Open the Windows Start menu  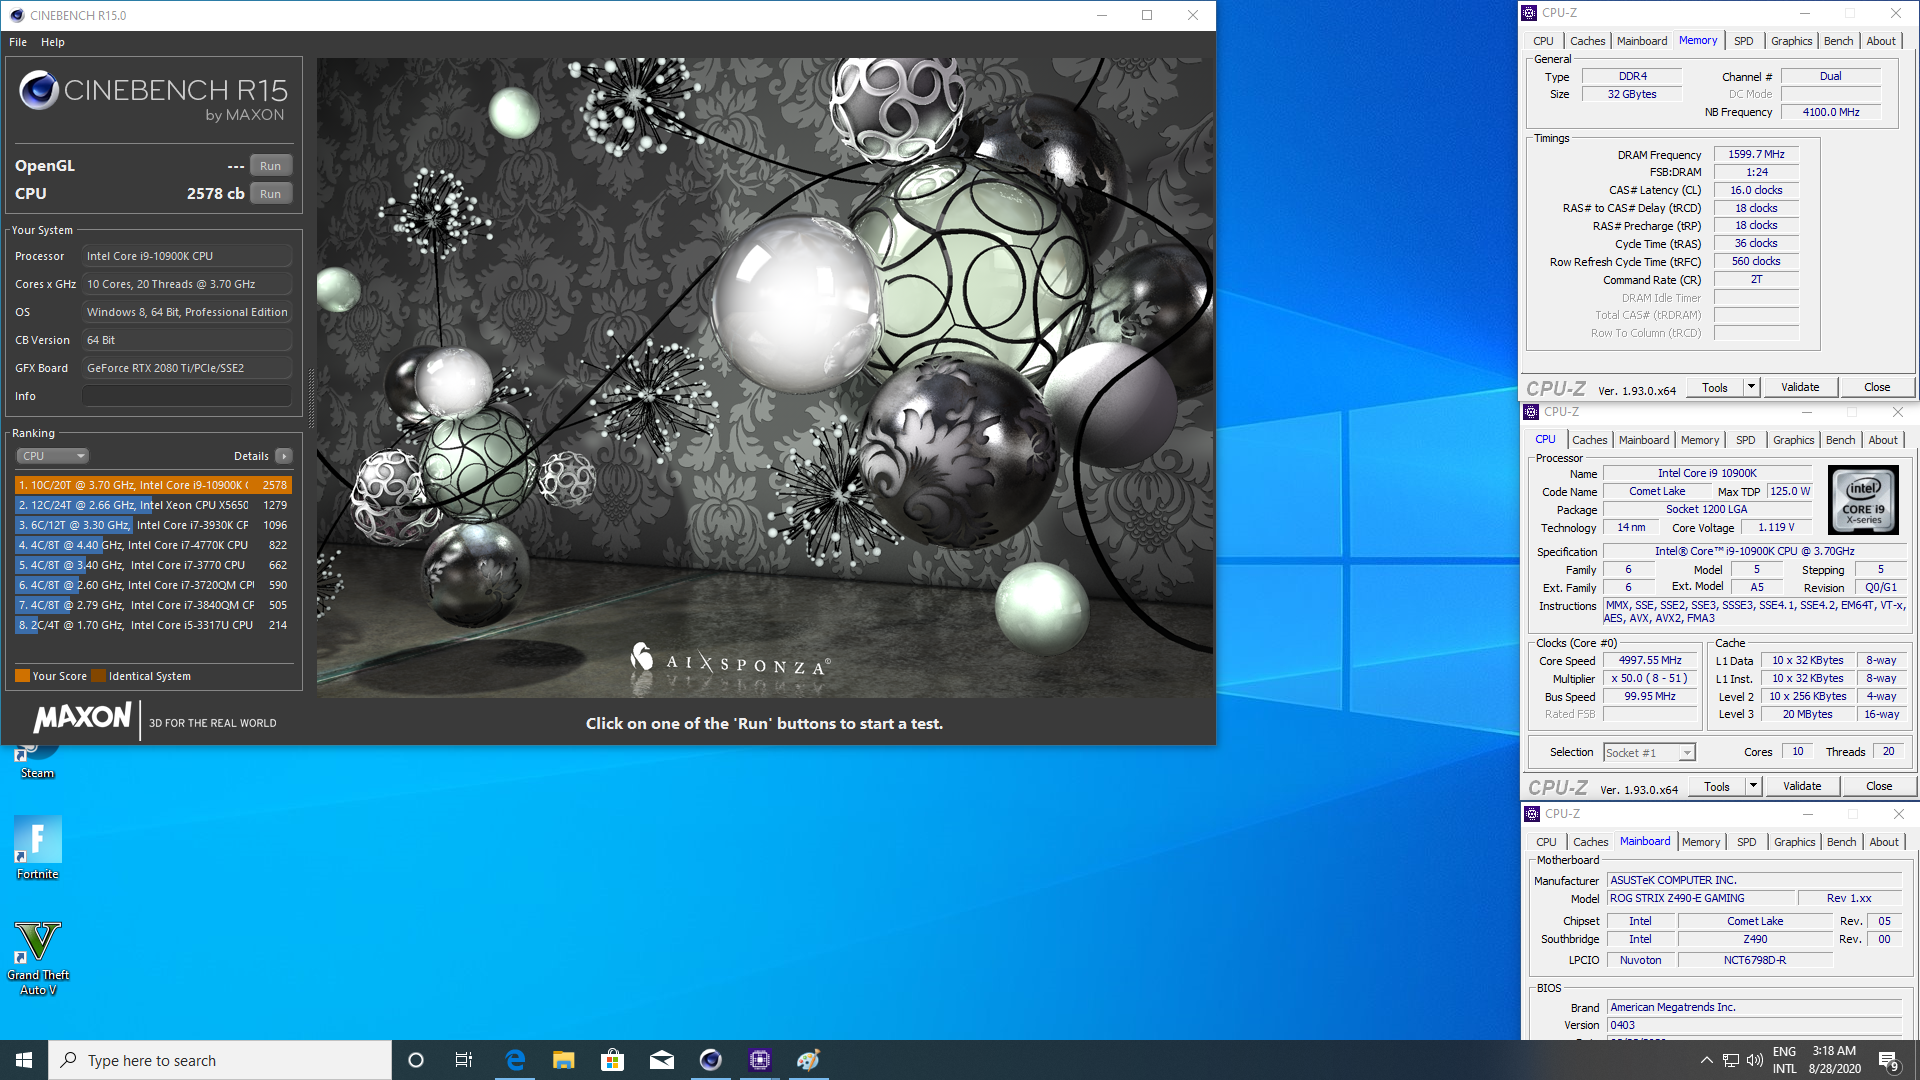(x=24, y=1060)
